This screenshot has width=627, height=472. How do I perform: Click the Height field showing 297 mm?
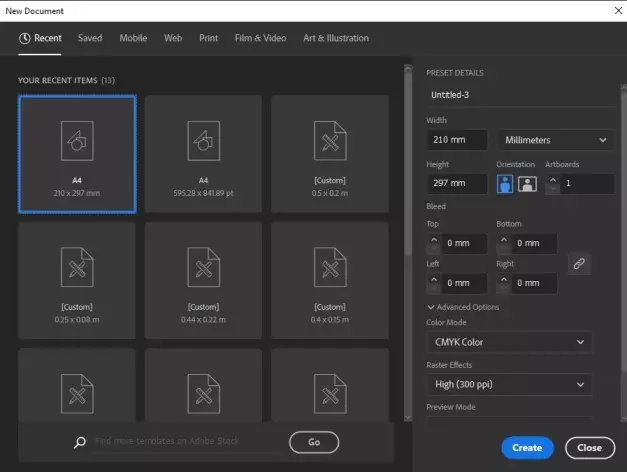click(x=457, y=183)
